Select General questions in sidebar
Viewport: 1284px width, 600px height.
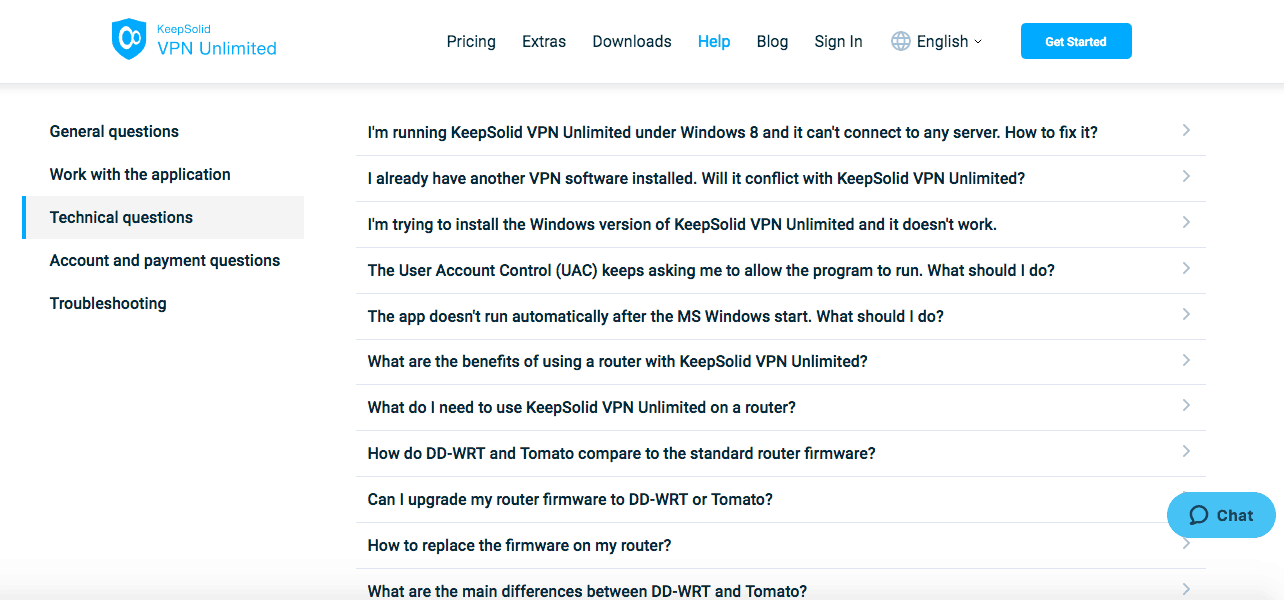coord(114,131)
